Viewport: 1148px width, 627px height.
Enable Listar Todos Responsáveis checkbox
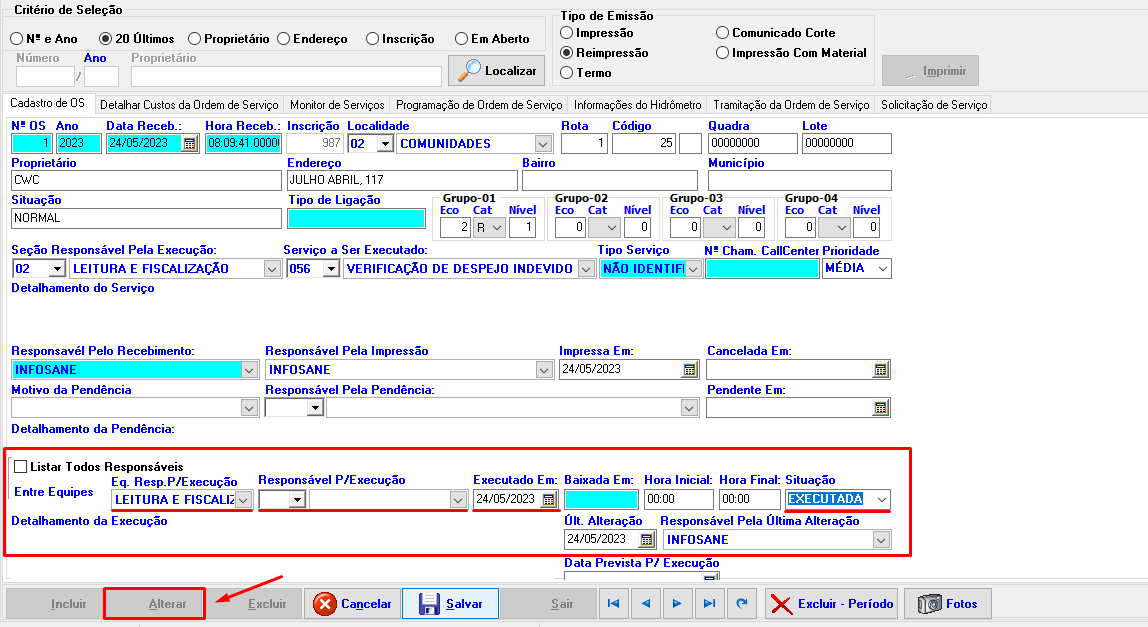20,466
